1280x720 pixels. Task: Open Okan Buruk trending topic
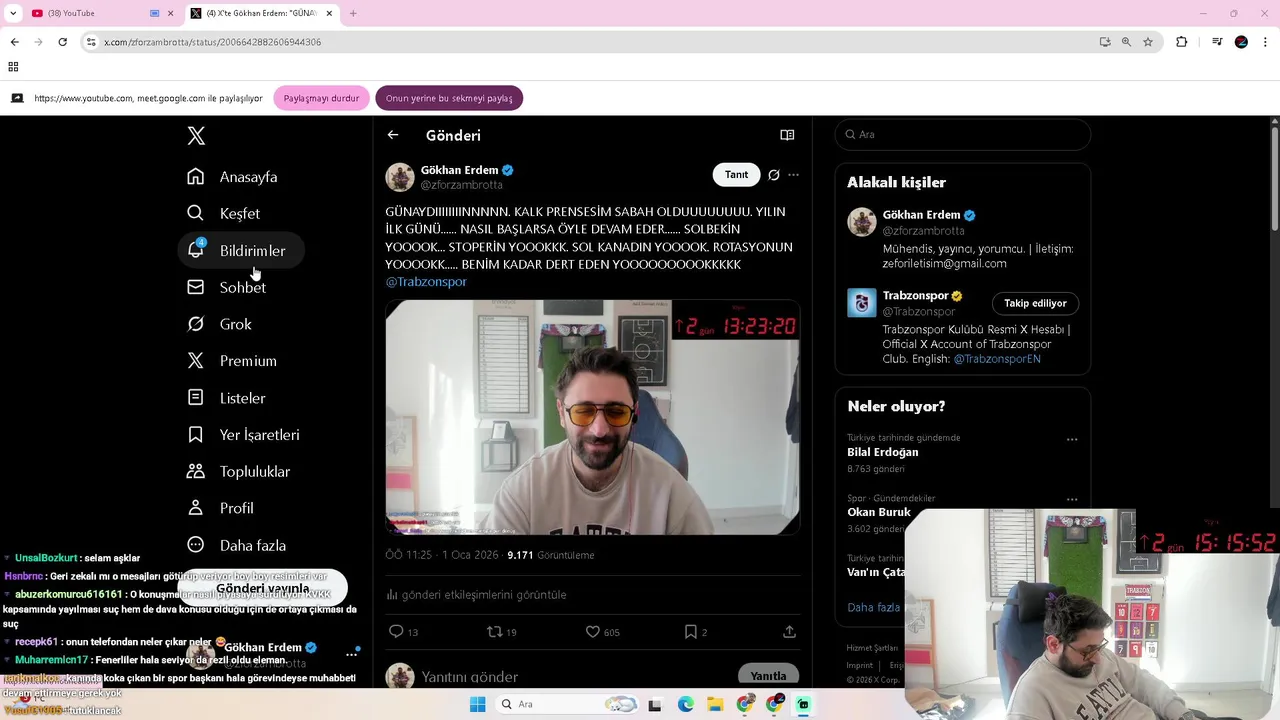click(879, 512)
